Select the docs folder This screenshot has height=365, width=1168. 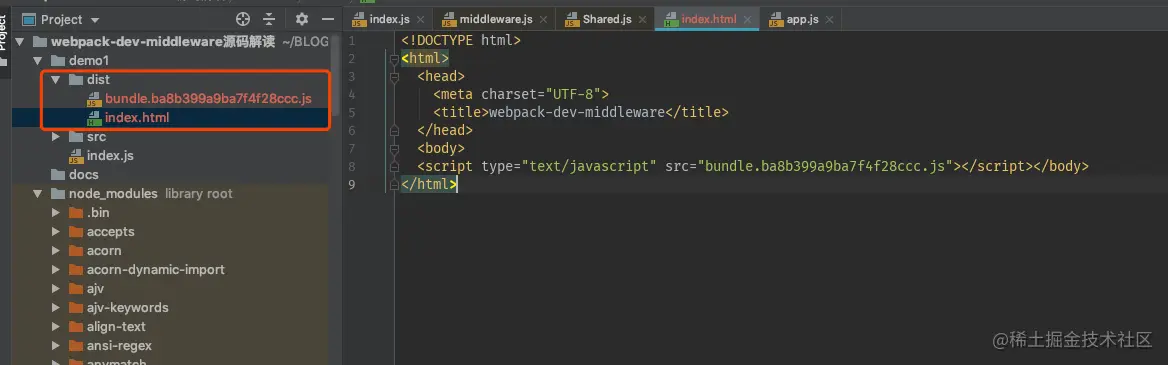tap(83, 175)
